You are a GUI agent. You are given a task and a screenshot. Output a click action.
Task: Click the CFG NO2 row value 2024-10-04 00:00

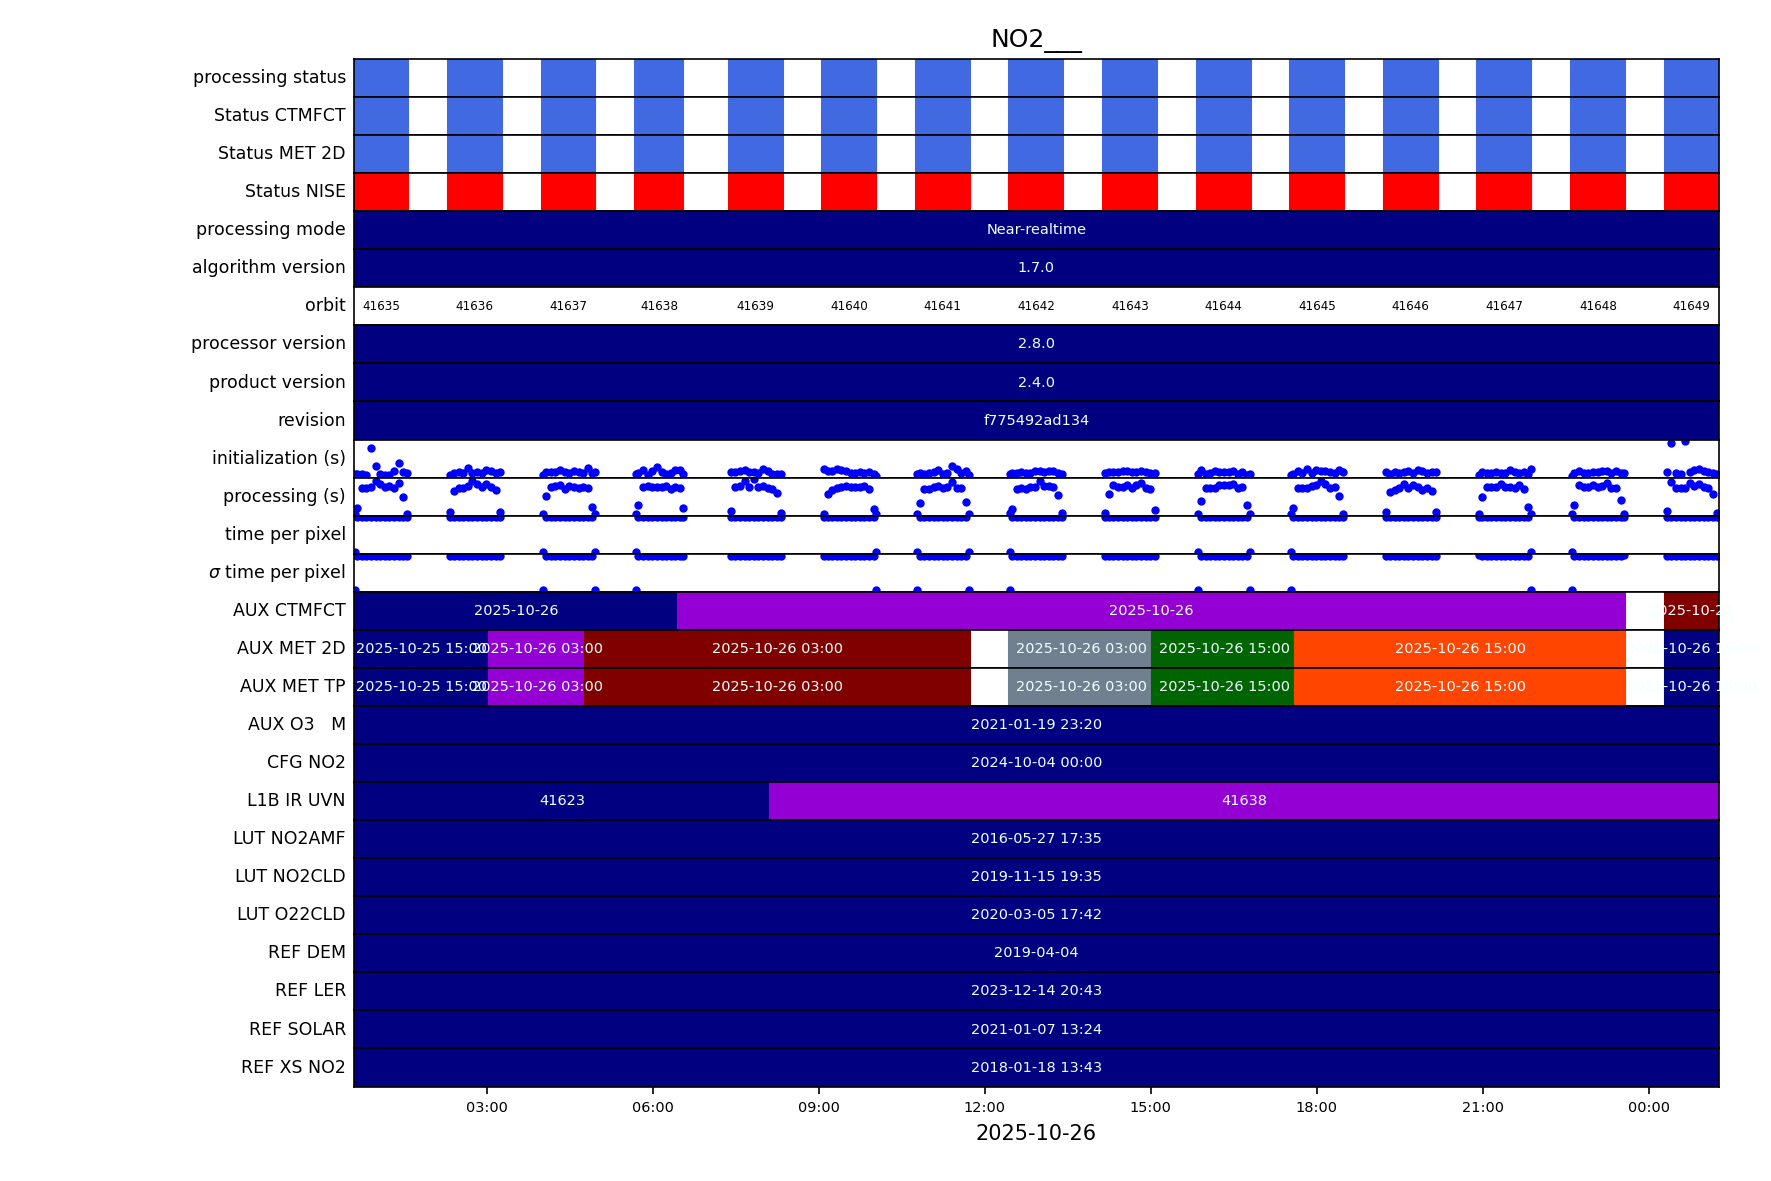(x=1036, y=763)
